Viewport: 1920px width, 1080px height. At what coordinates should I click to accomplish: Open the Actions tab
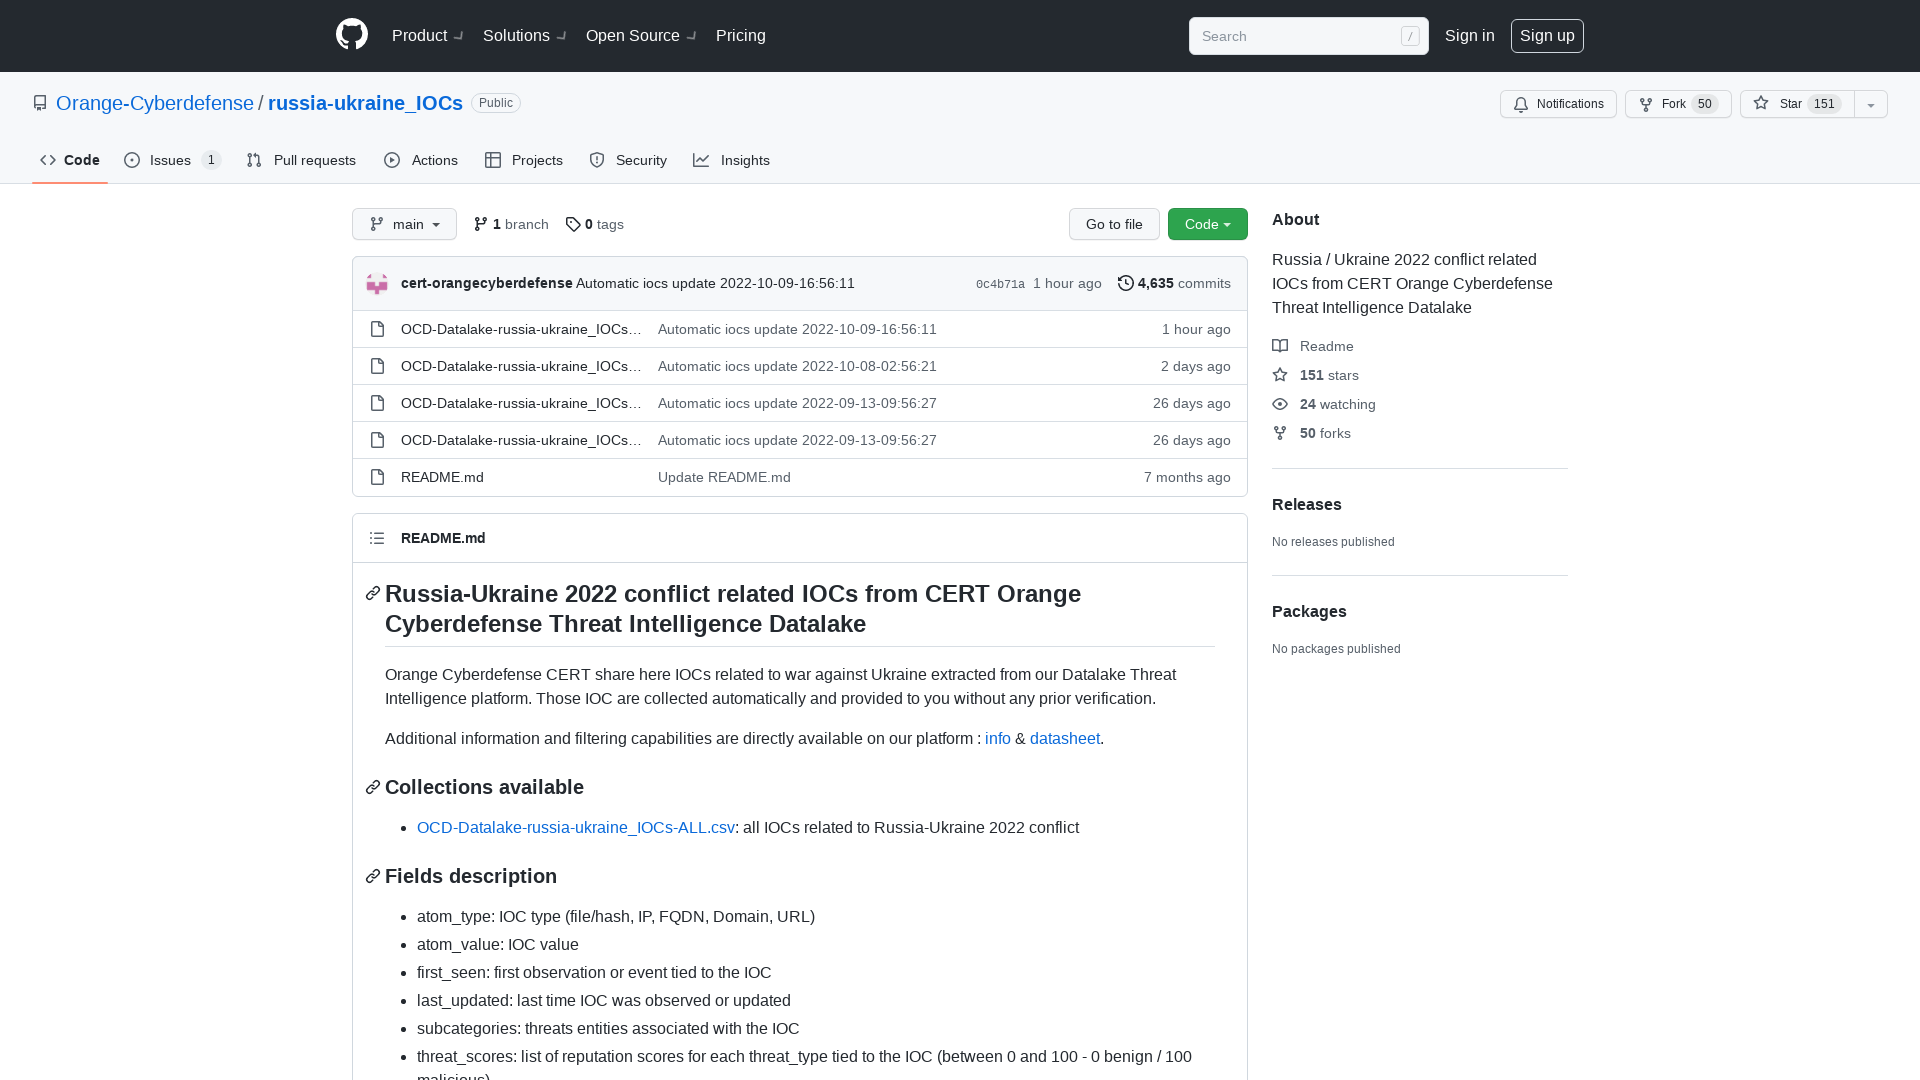click(x=421, y=160)
